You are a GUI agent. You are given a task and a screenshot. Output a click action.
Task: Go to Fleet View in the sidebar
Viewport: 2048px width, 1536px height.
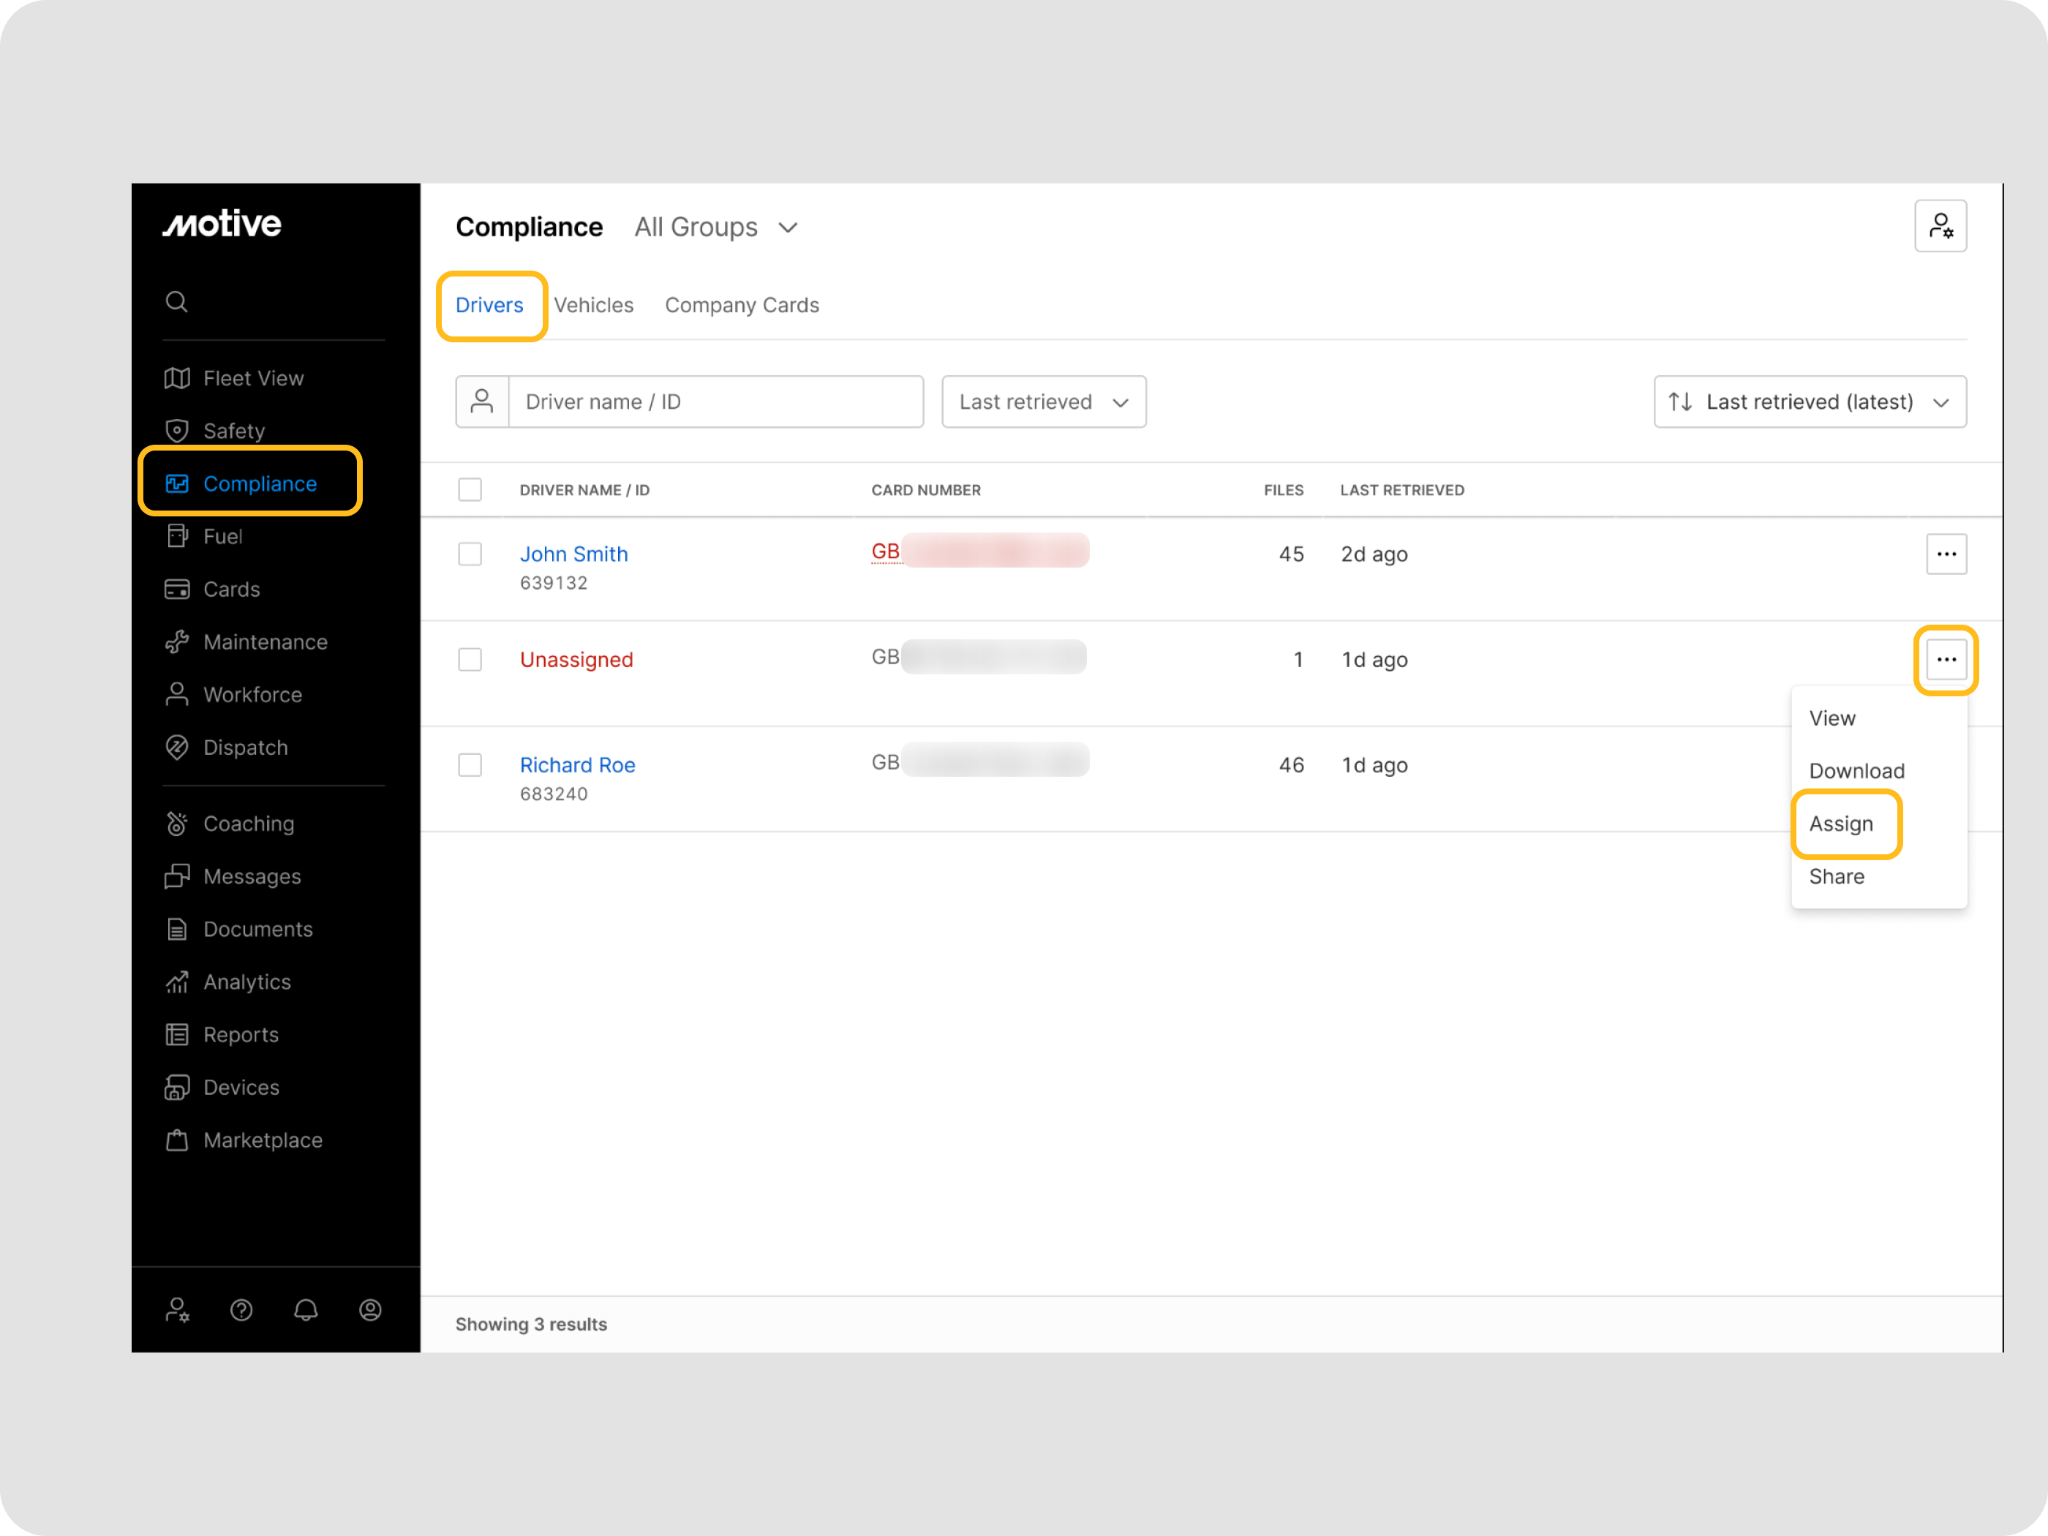(252, 378)
